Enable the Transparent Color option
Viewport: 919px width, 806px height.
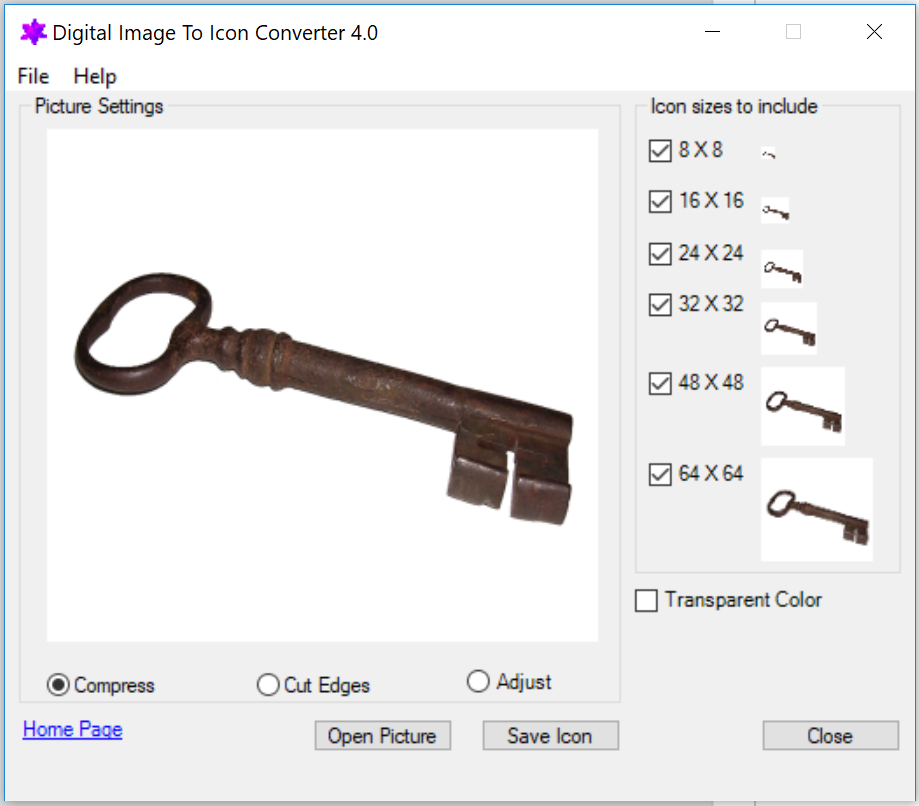(646, 600)
